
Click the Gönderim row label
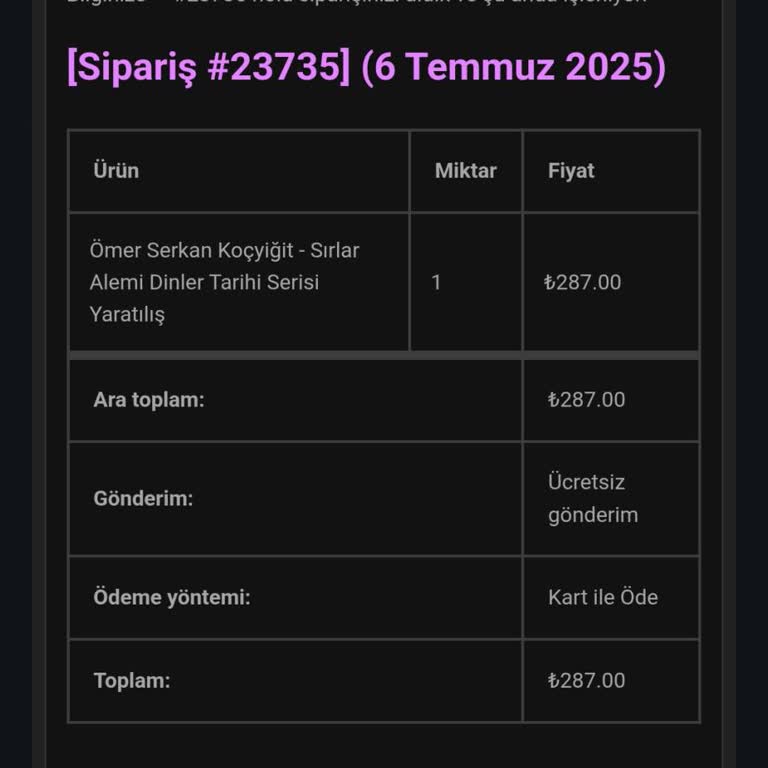(143, 498)
